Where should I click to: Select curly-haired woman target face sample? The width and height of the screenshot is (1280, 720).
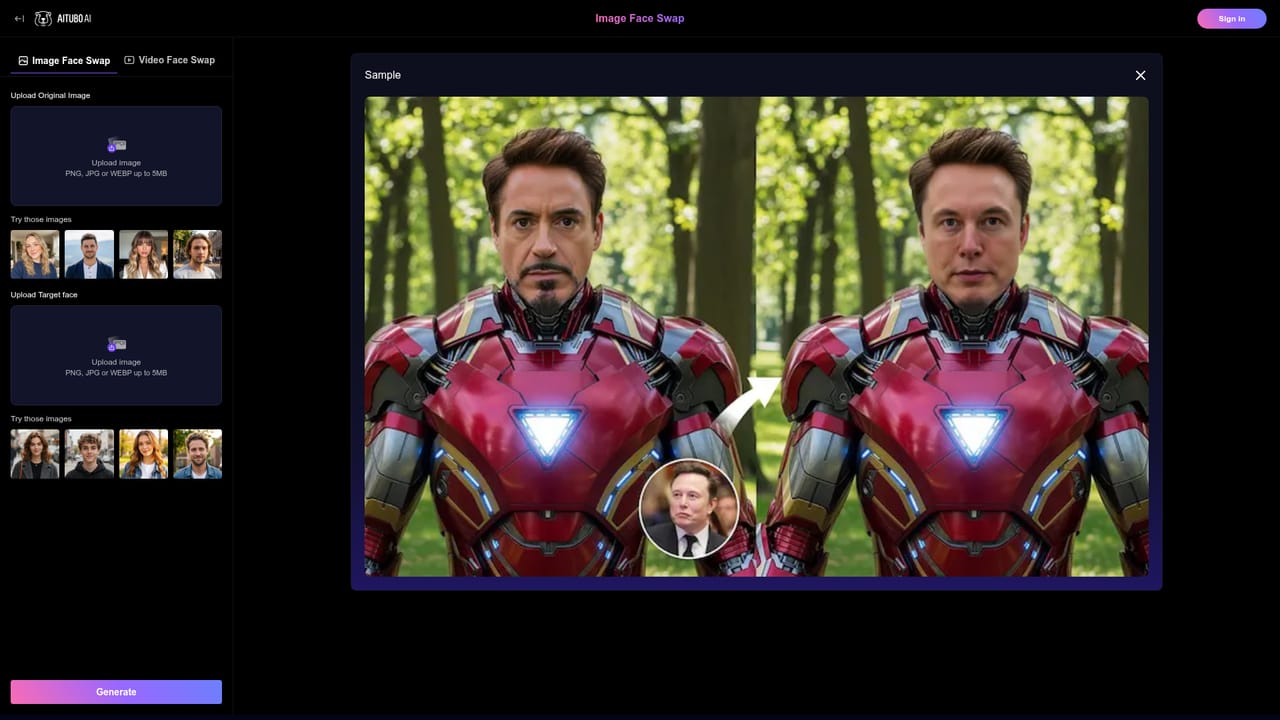click(x=35, y=454)
